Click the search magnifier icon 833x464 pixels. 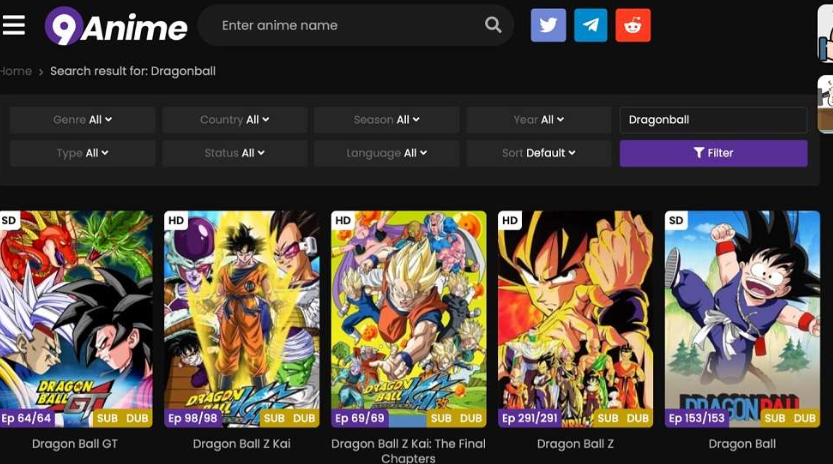click(x=492, y=24)
